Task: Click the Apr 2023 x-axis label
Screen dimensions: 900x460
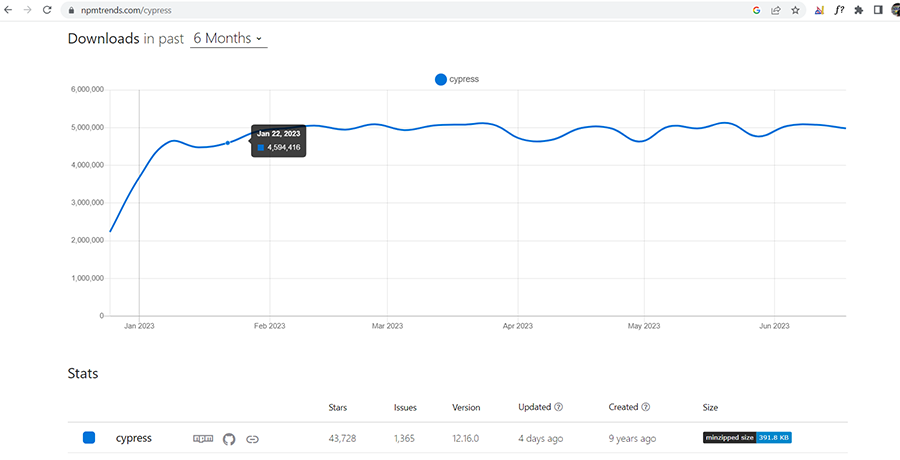Action: click(518, 326)
